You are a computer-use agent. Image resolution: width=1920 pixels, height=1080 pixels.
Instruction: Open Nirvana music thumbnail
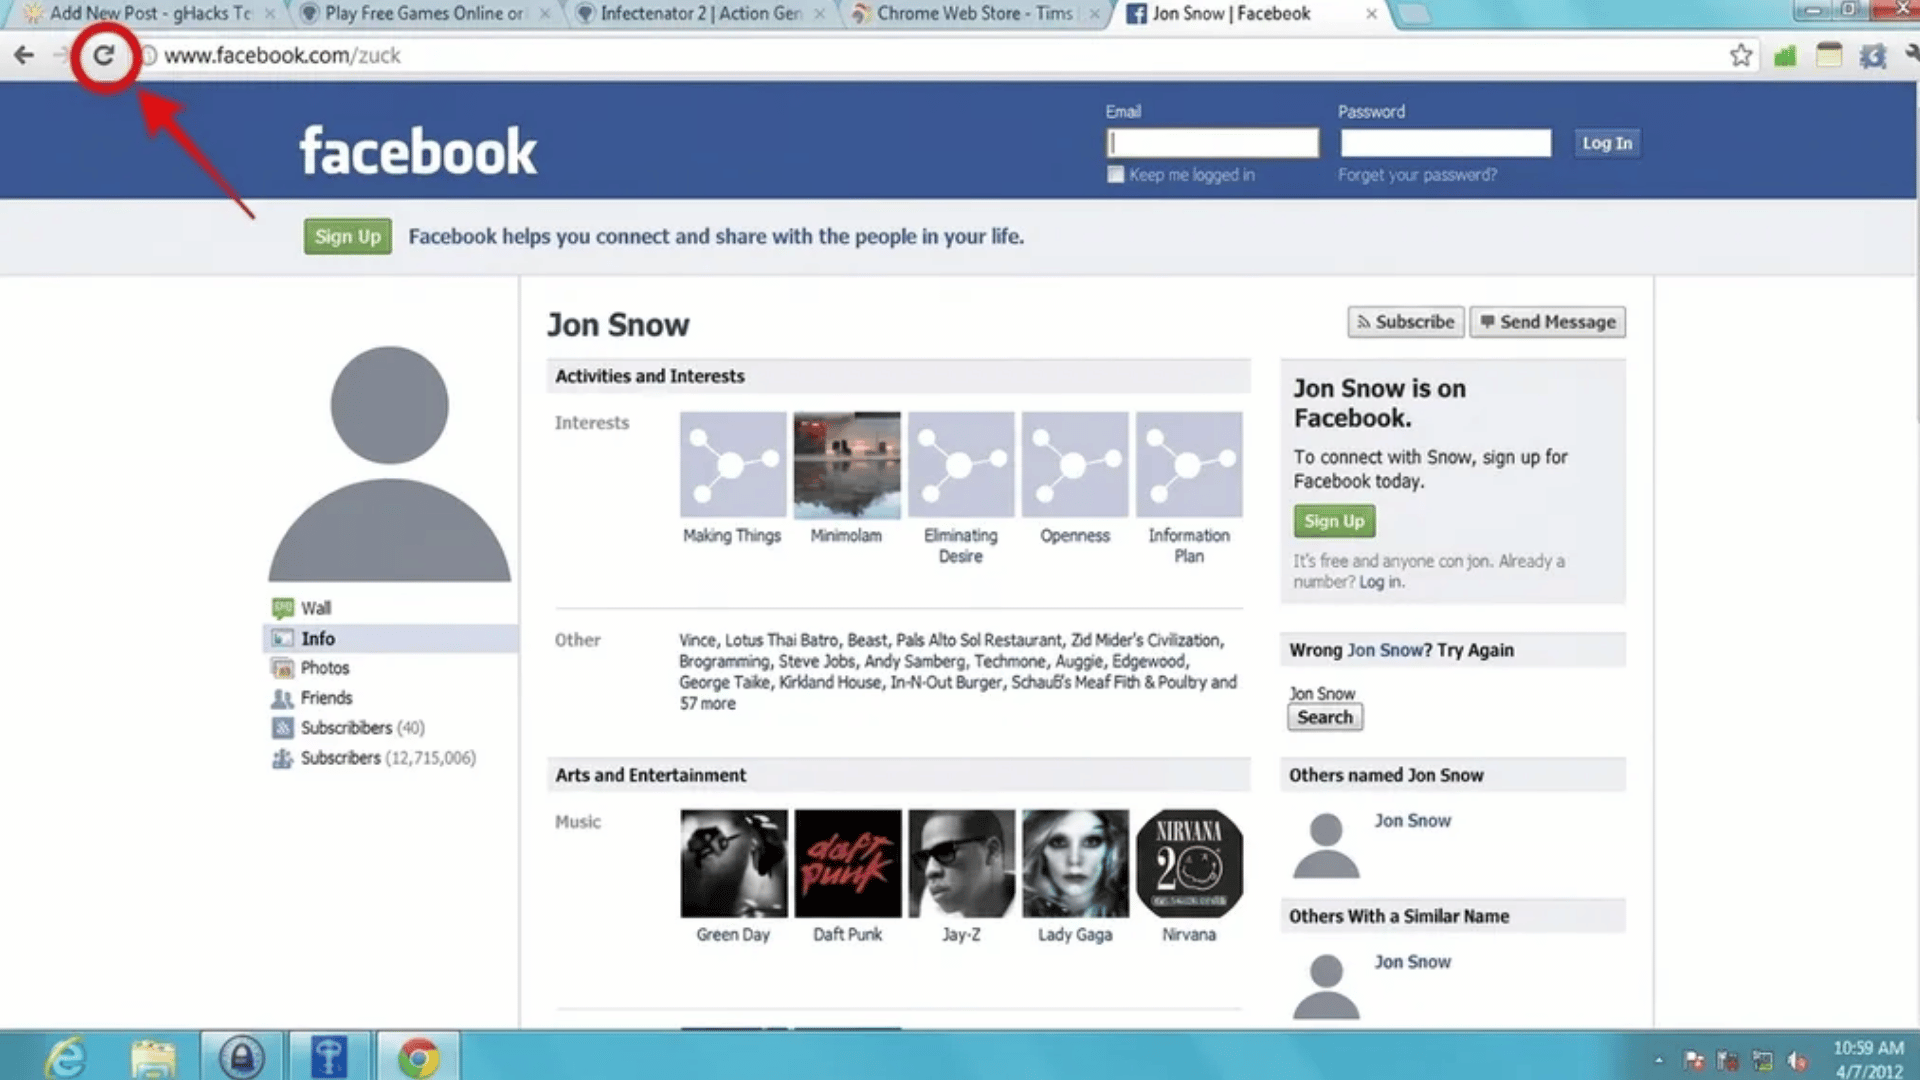click(1189, 863)
